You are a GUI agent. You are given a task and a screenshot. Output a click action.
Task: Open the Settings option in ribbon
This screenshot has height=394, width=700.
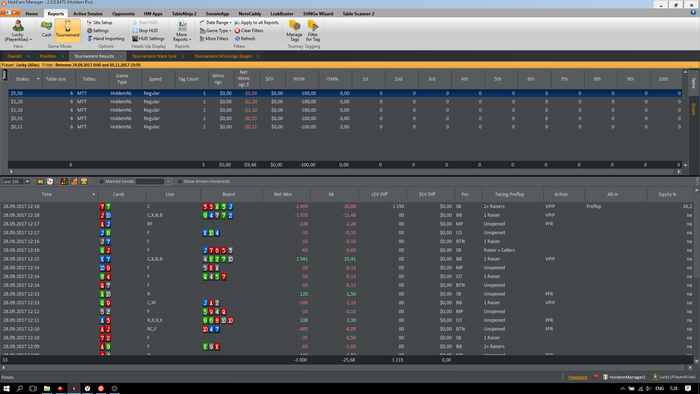click(x=98, y=30)
